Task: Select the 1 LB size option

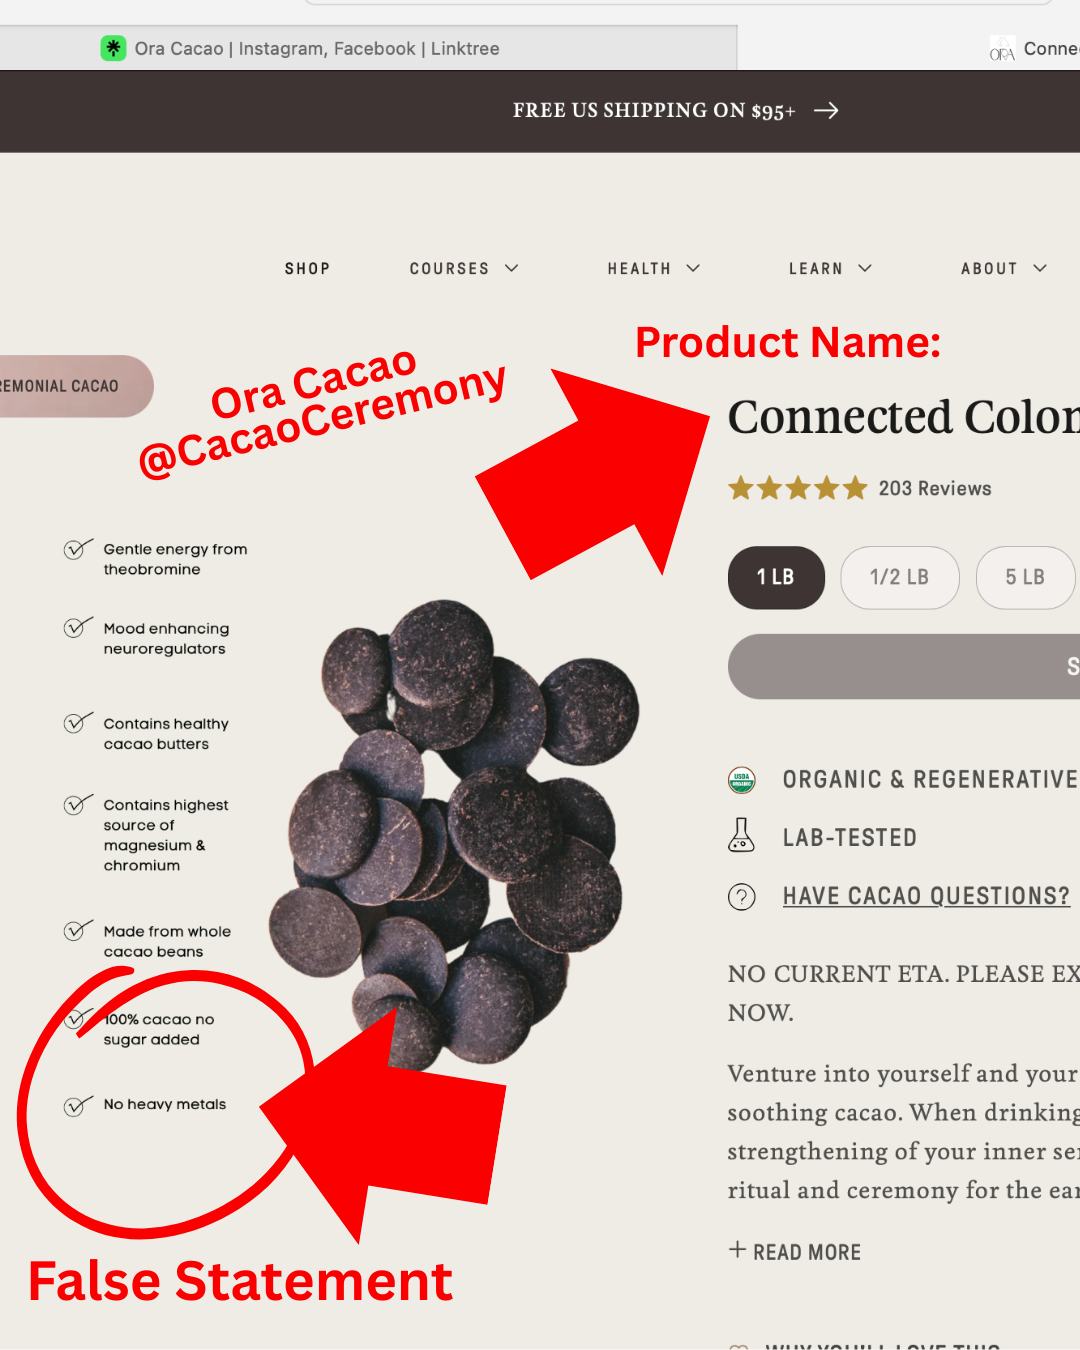Action: click(x=776, y=577)
